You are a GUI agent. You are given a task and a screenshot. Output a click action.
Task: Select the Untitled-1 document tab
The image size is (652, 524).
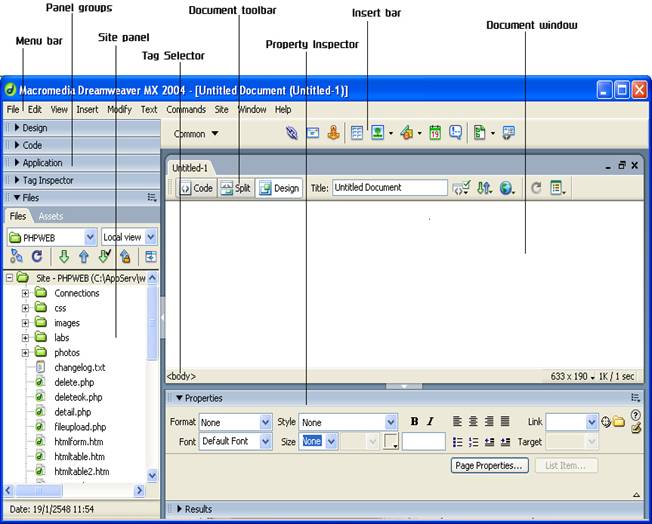[190, 168]
